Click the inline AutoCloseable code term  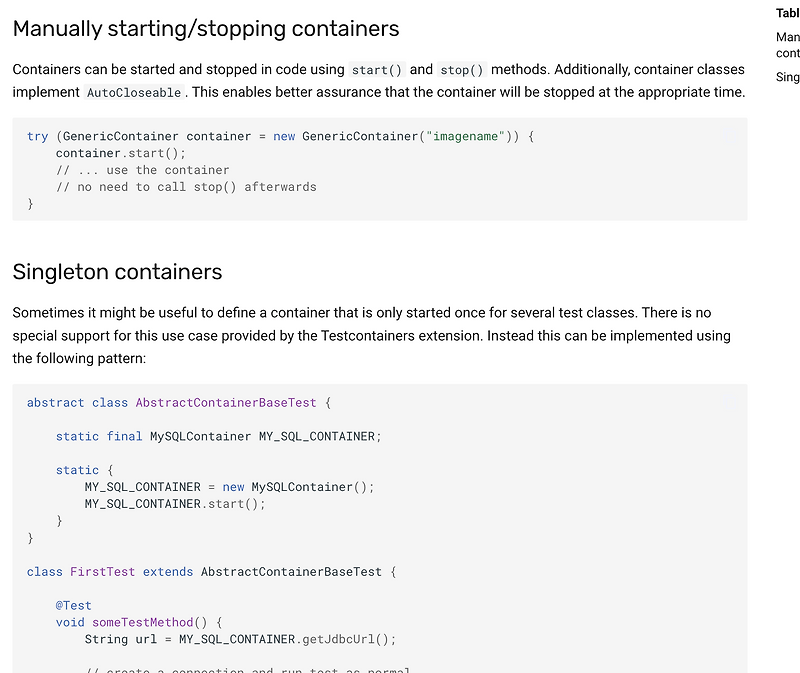[x=134, y=92]
